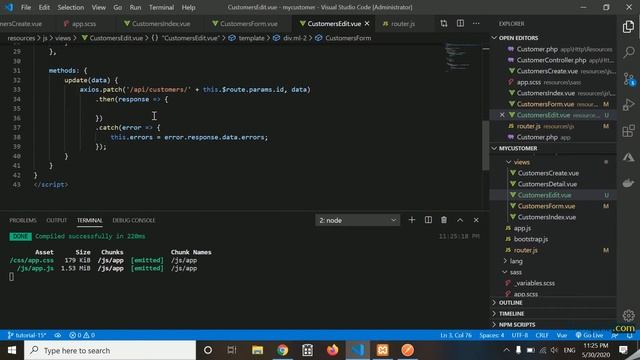Click the Open Changes compare icon
This screenshot has height=360, width=640.
tap(444, 24)
